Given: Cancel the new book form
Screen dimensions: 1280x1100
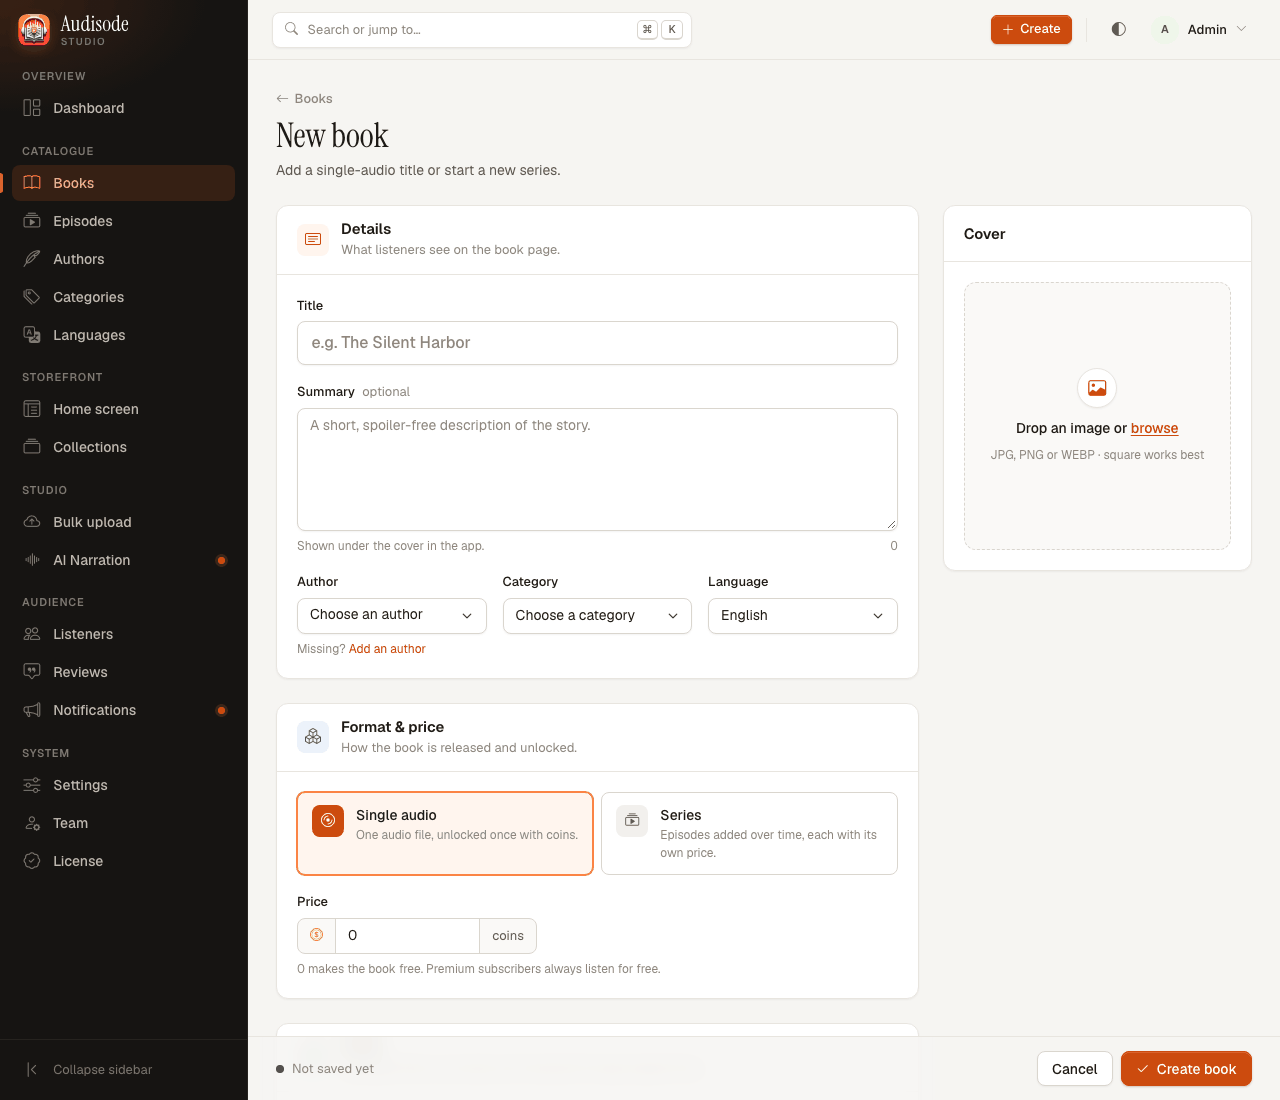Looking at the screenshot, I should coord(1074,1069).
